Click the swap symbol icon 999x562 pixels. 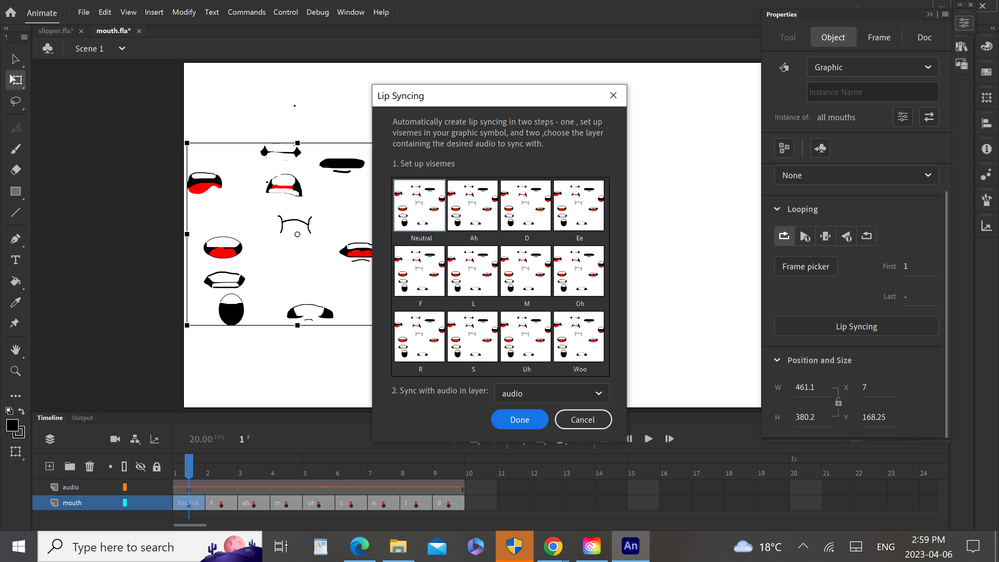[929, 117]
